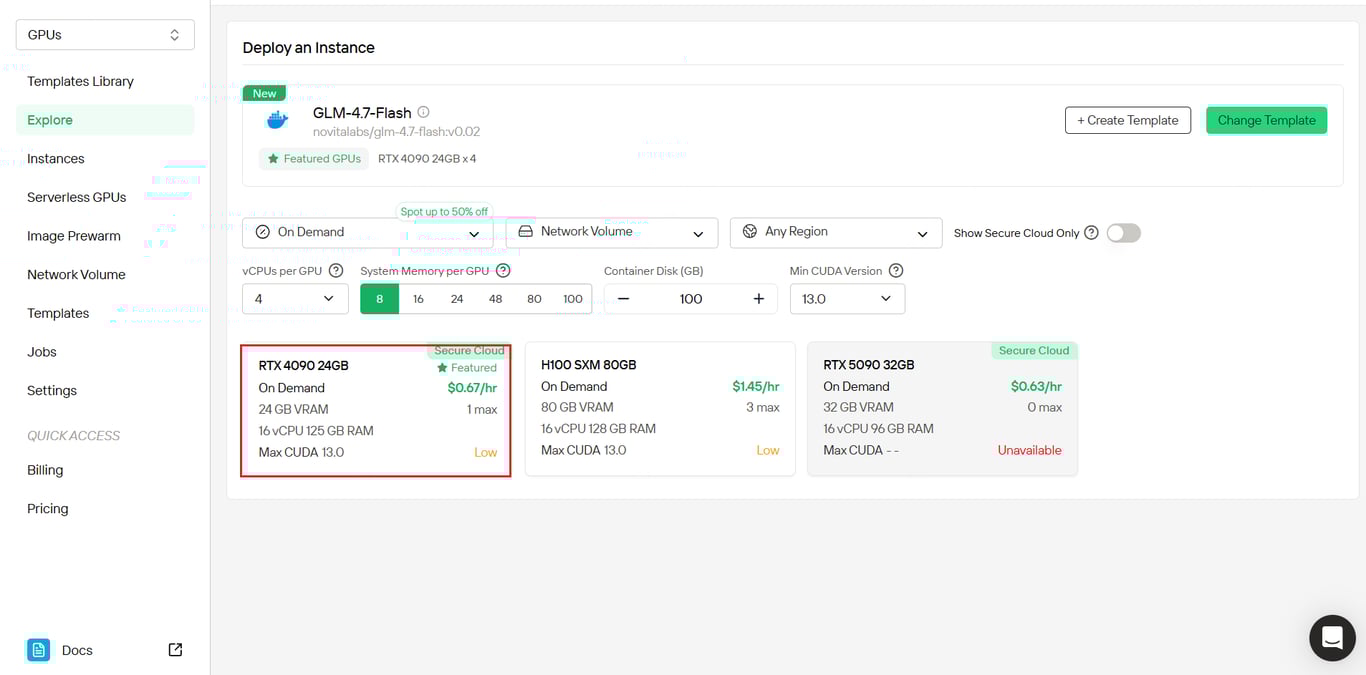Open the Docs link
Screen dimensions: 1366x675
tap(77, 650)
